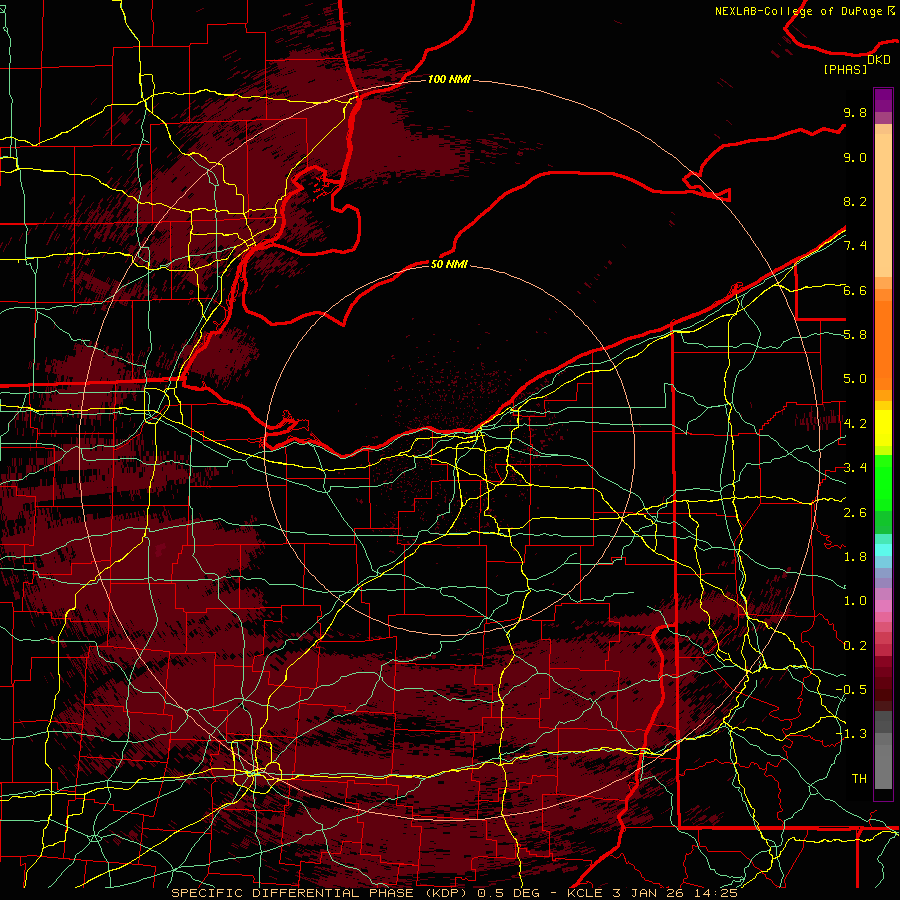
Task: Click the 5.8 color scale value
Action: tap(855, 335)
